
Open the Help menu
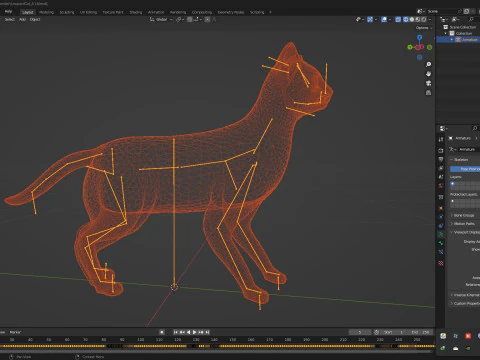pyautogui.click(x=8, y=11)
